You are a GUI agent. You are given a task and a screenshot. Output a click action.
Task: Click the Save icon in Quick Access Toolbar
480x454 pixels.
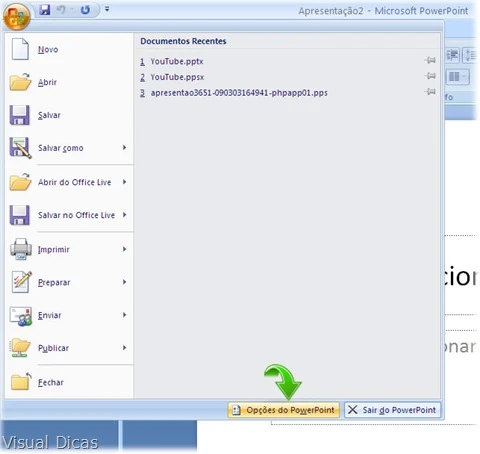(x=45, y=10)
